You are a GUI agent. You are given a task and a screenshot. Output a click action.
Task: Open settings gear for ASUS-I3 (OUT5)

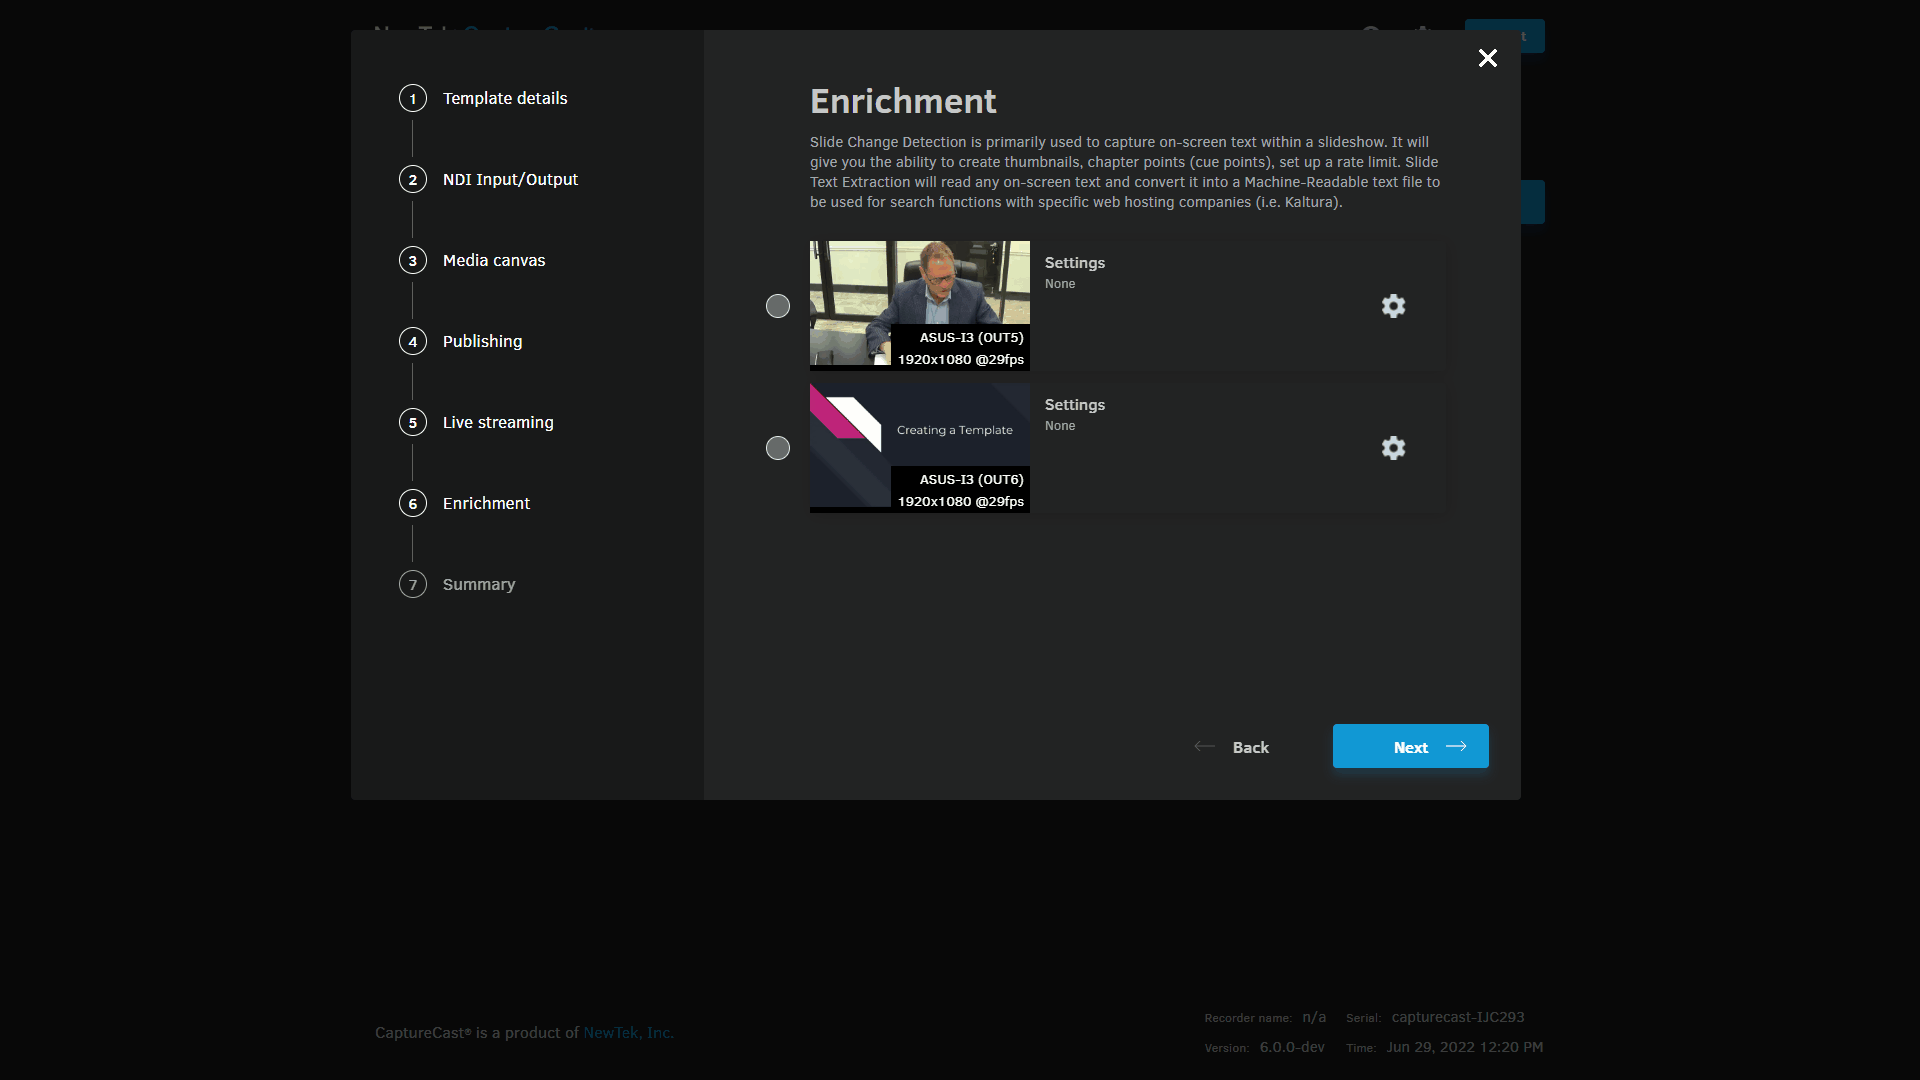(1393, 306)
